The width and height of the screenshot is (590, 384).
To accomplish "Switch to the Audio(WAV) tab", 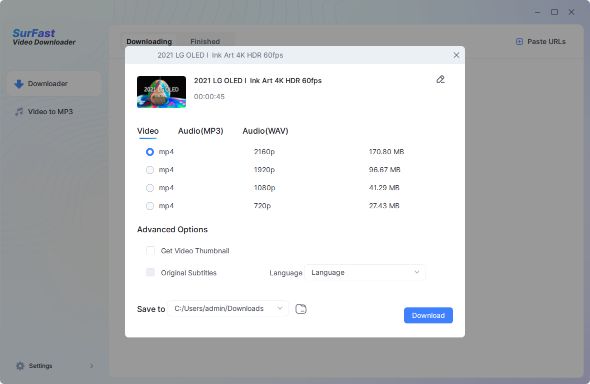I will tap(265, 131).
